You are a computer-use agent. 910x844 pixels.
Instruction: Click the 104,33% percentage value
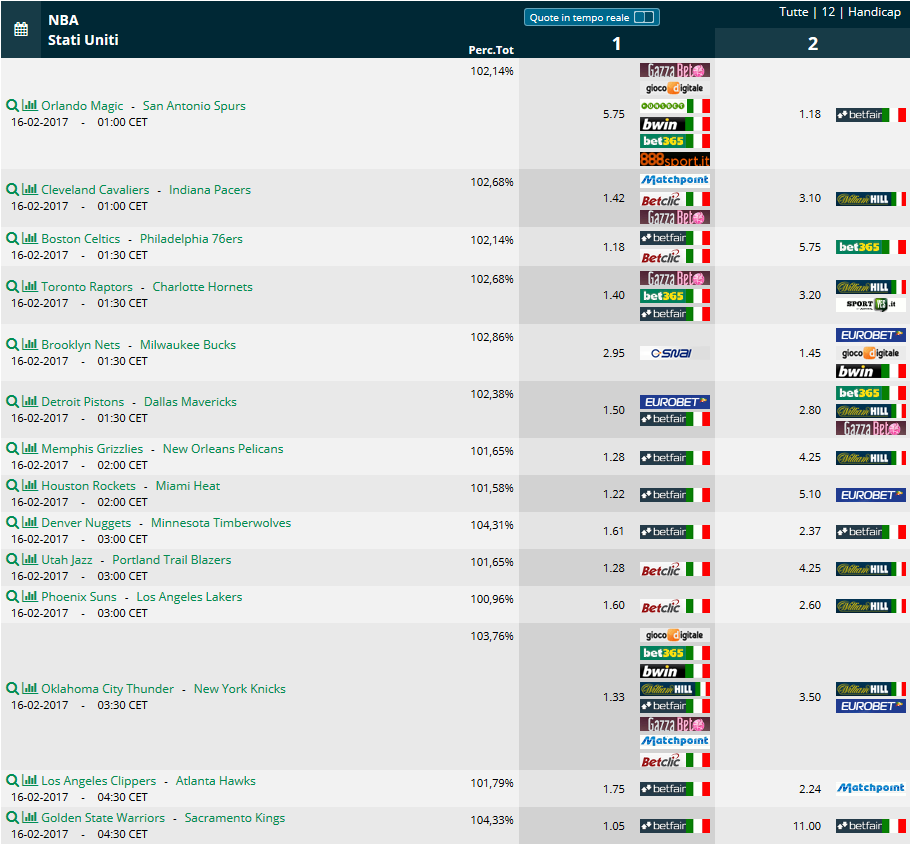coord(492,820)
